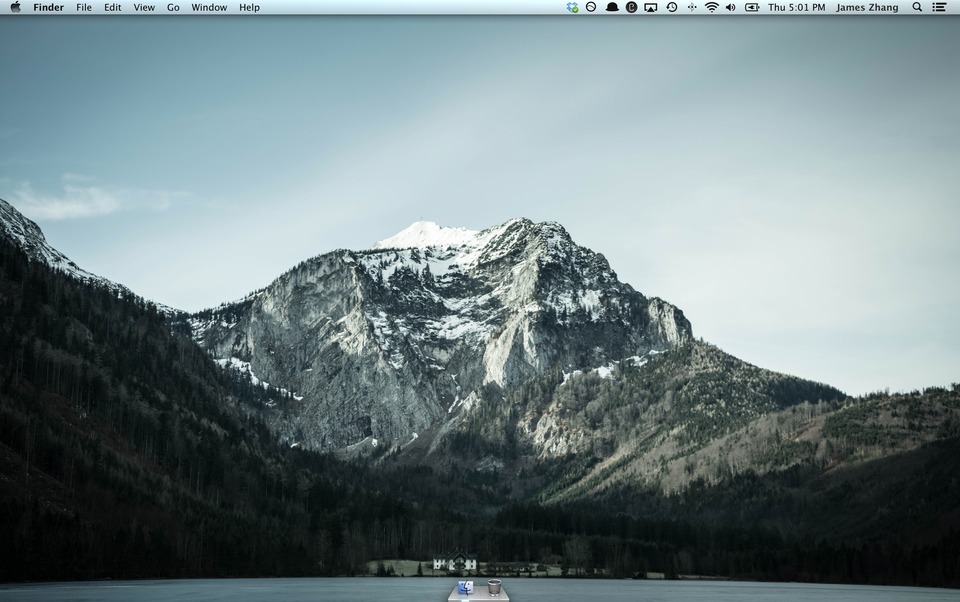Image resolution: width=960 pixels, height=602 pixels.
Task: Open the volume control icon
Action: pos(730,7)
